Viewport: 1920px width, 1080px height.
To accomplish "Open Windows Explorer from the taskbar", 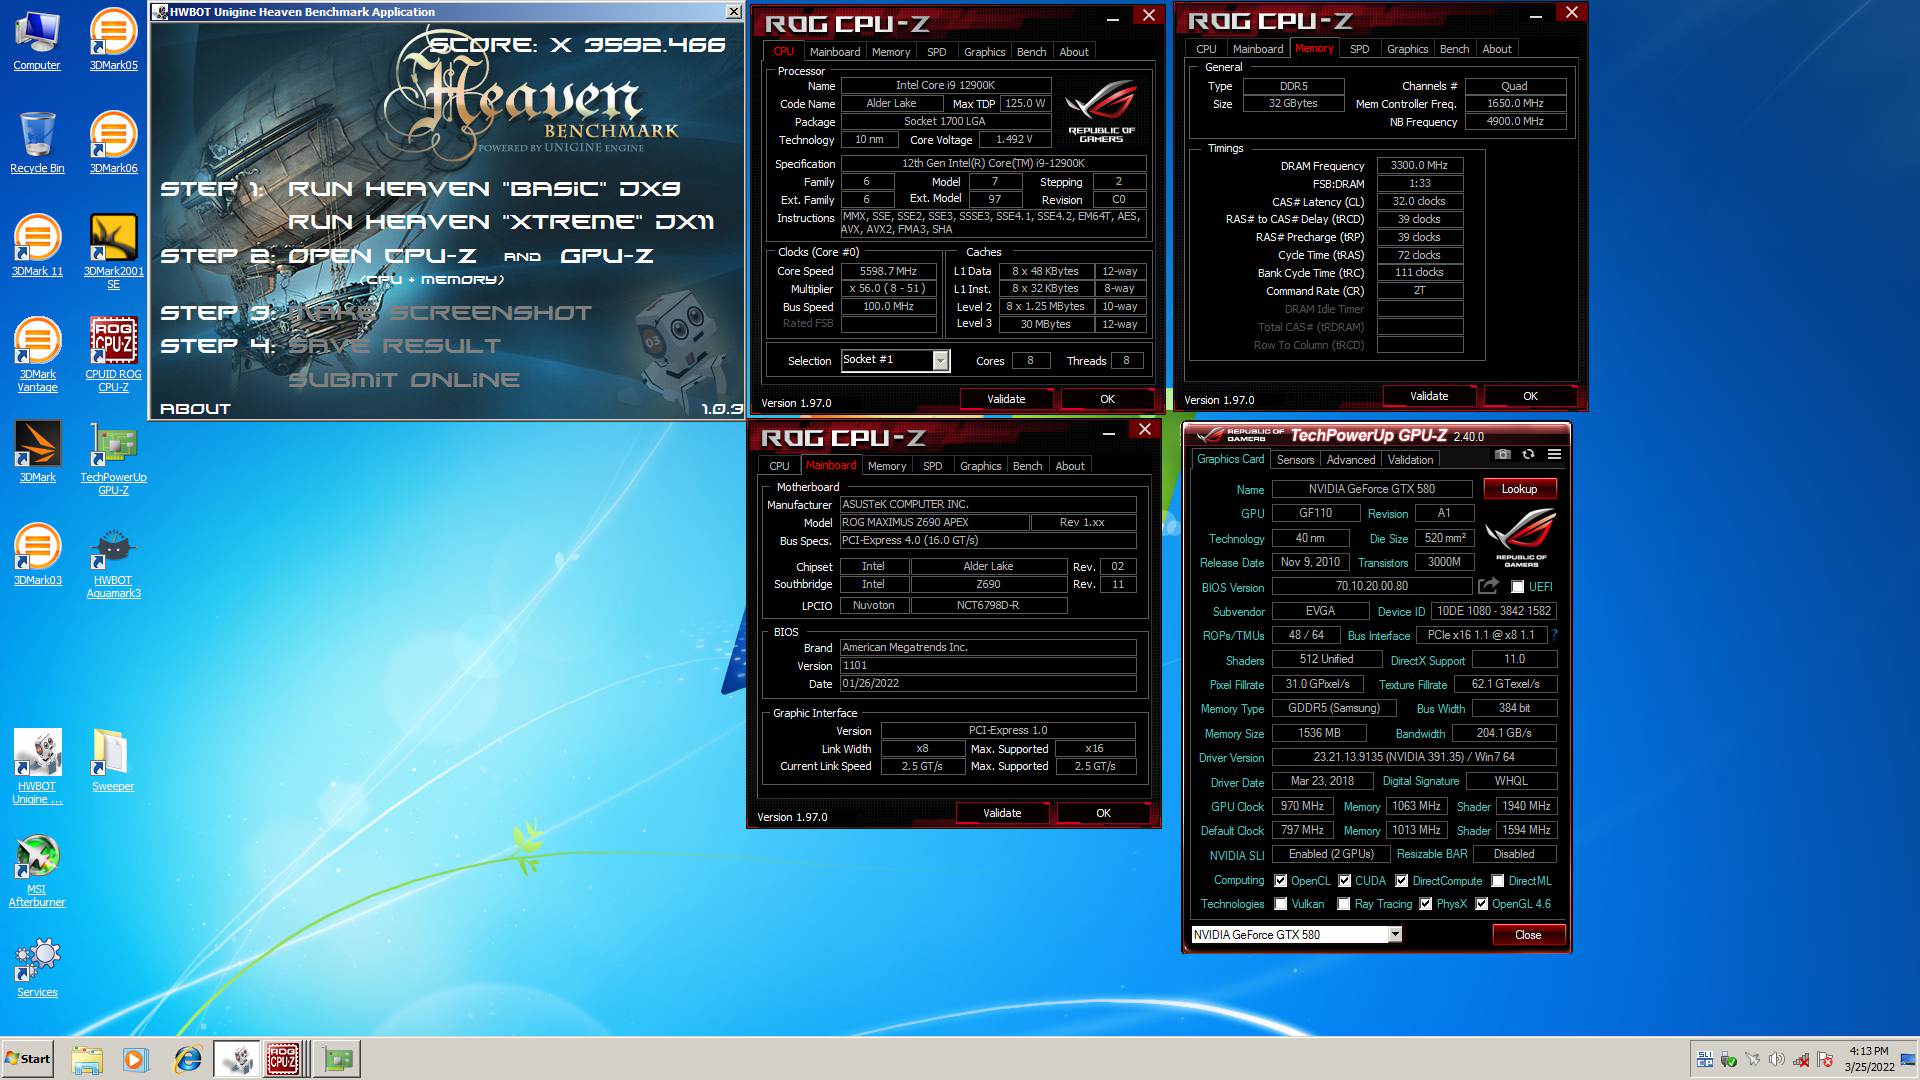I will [x=87, y=1059].
